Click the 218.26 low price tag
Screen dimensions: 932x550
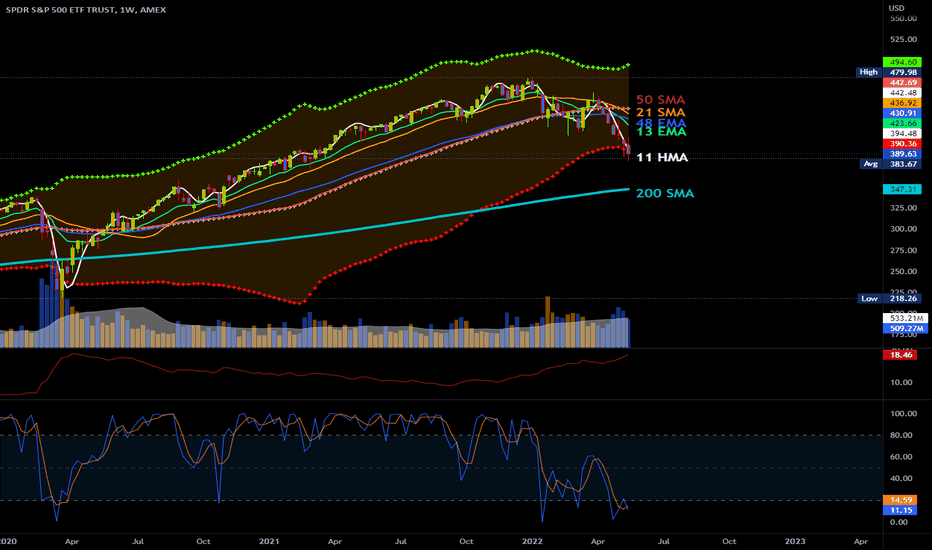(x=902, y=298)
